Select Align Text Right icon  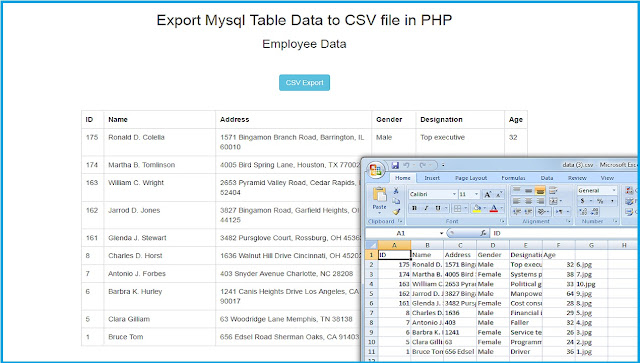click(540, 201)
